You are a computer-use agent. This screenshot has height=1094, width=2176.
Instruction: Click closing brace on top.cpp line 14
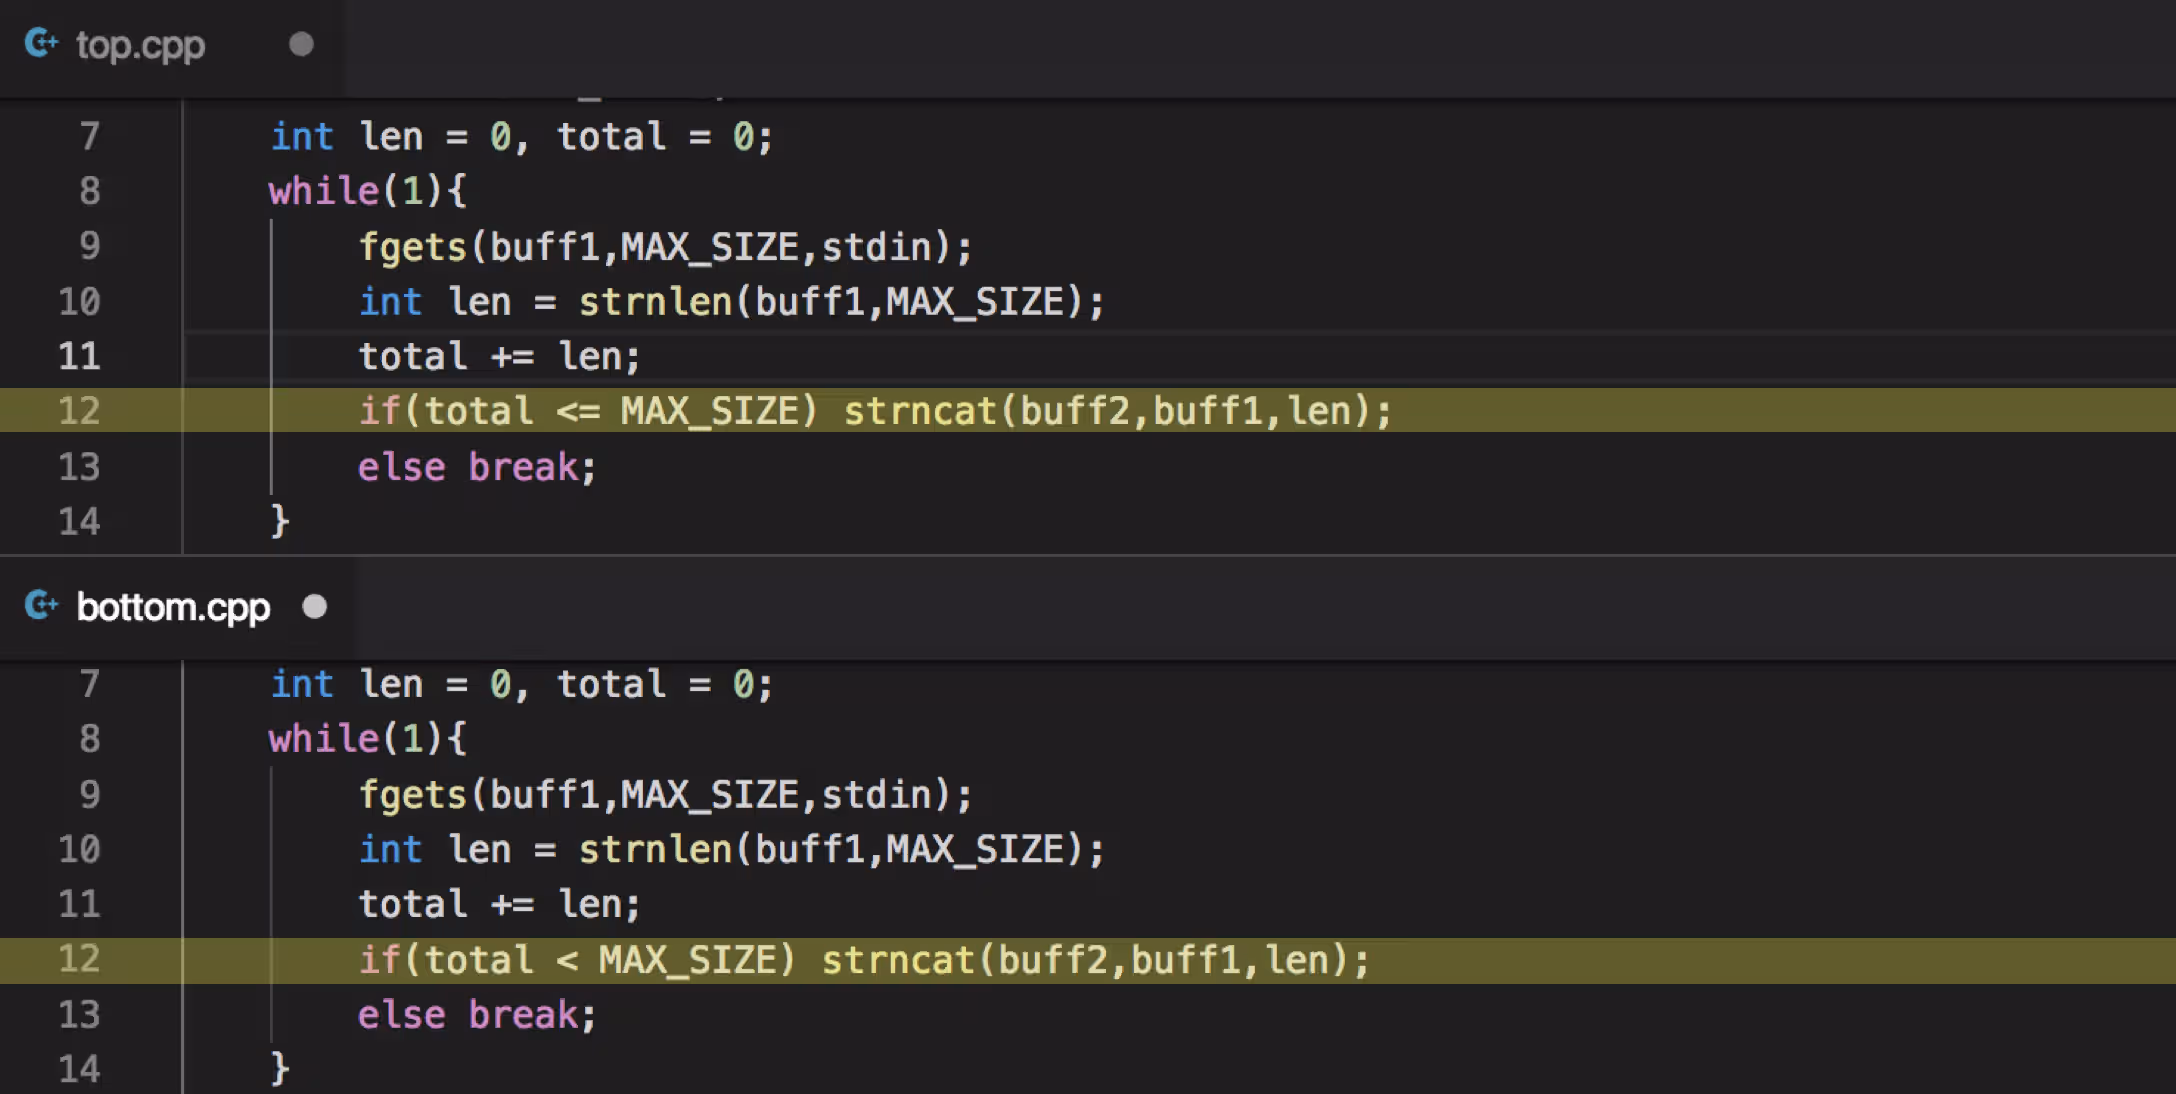(280, 521)
